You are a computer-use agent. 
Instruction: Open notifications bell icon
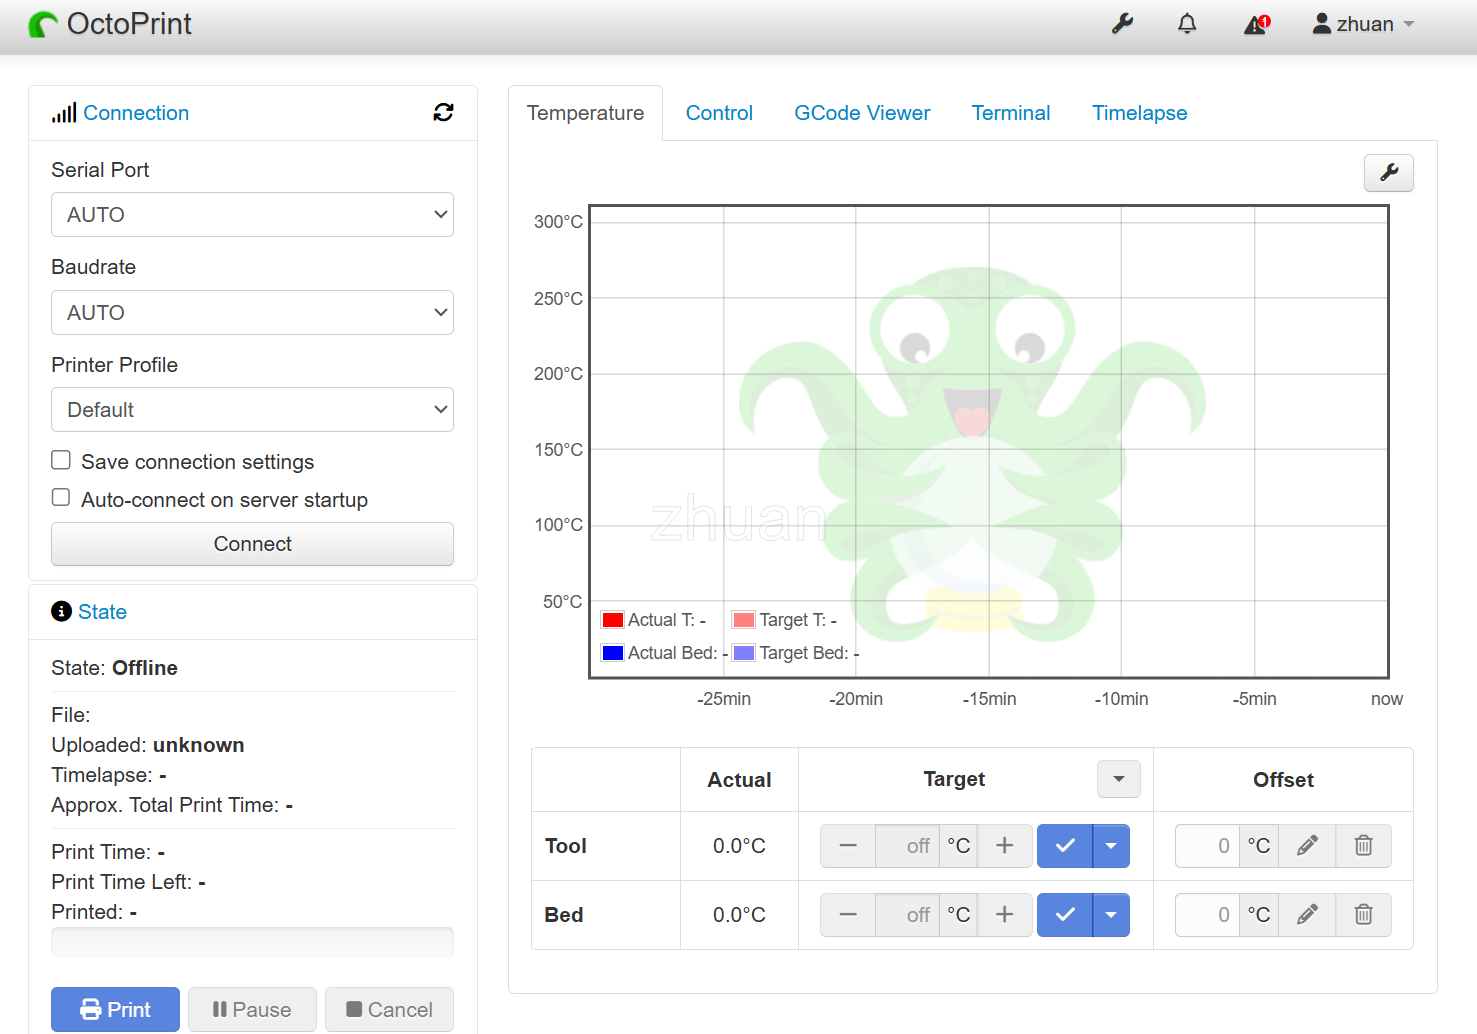click(x=1187, y=24)
